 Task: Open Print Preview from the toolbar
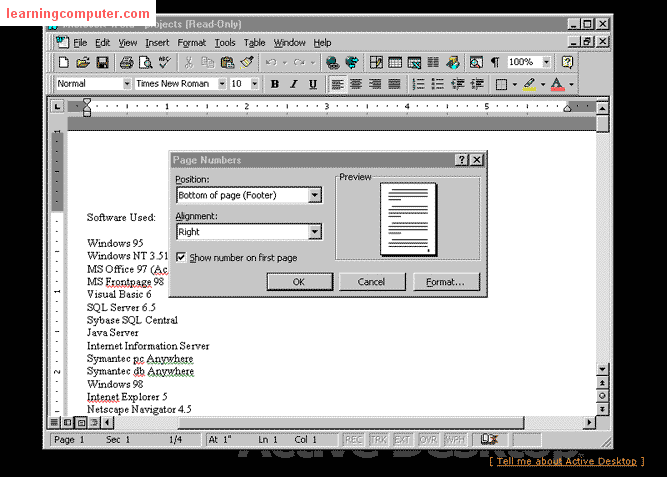click(x=146, y=63)
